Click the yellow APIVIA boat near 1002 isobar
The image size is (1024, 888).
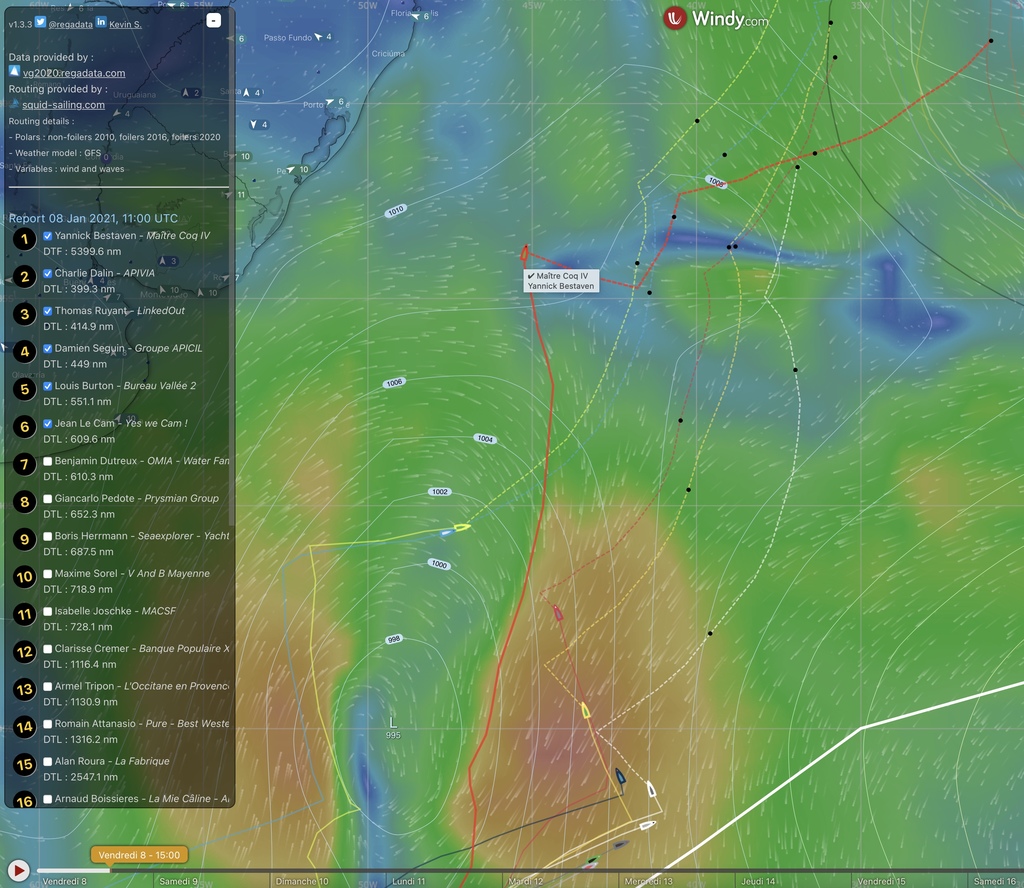click(462, 527)
